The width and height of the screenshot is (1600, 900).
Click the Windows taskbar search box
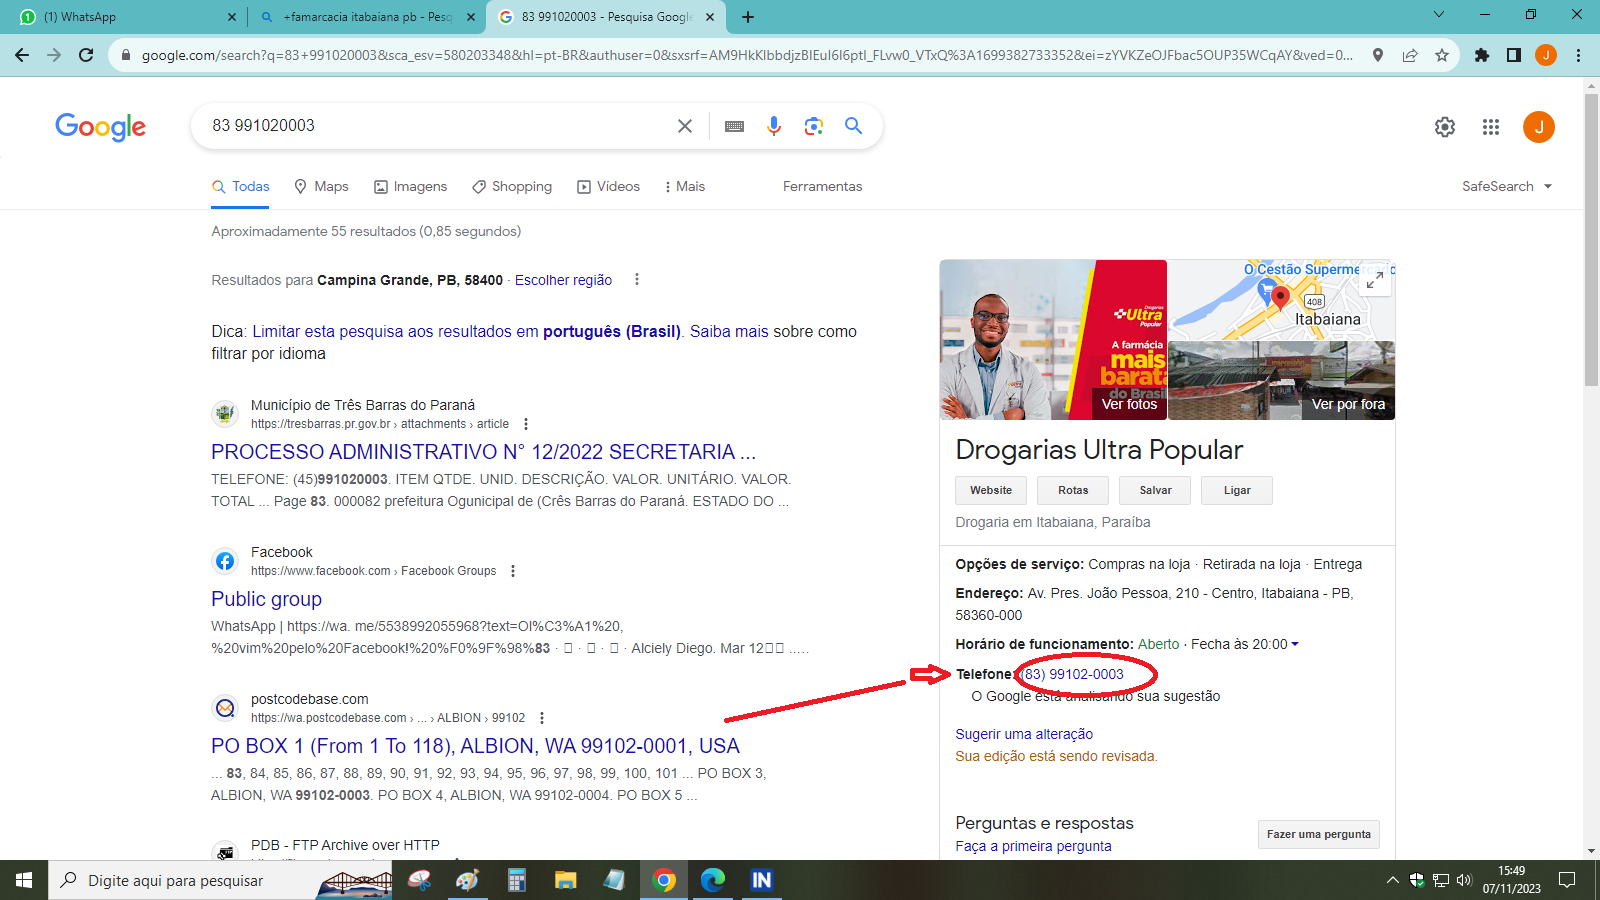pyautogui.click(x=221, y=880)
